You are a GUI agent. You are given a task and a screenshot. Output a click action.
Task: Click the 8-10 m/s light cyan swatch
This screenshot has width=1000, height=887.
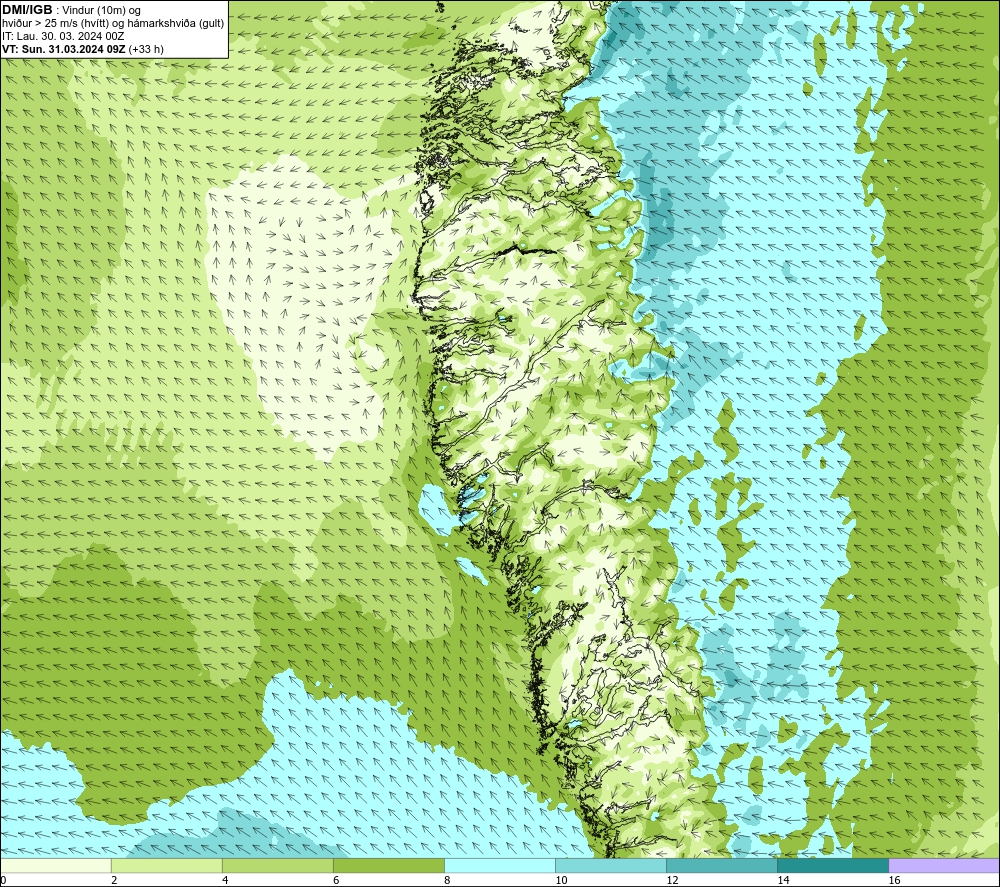499,866
